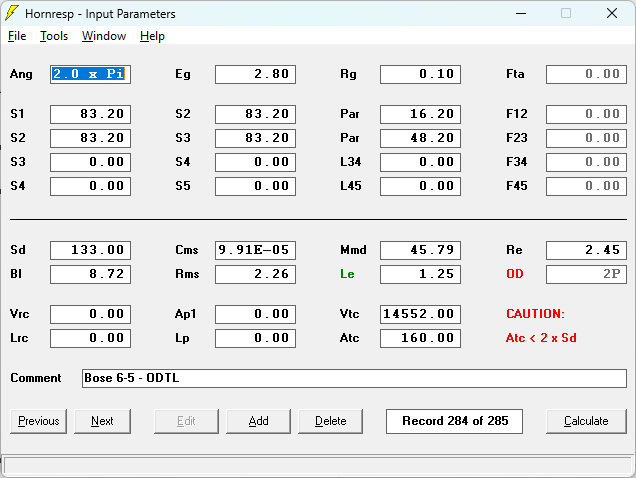Minimize the Hornresp window
Screen dimensions: 636x478
pyautogui.click(x=521, y=13)
